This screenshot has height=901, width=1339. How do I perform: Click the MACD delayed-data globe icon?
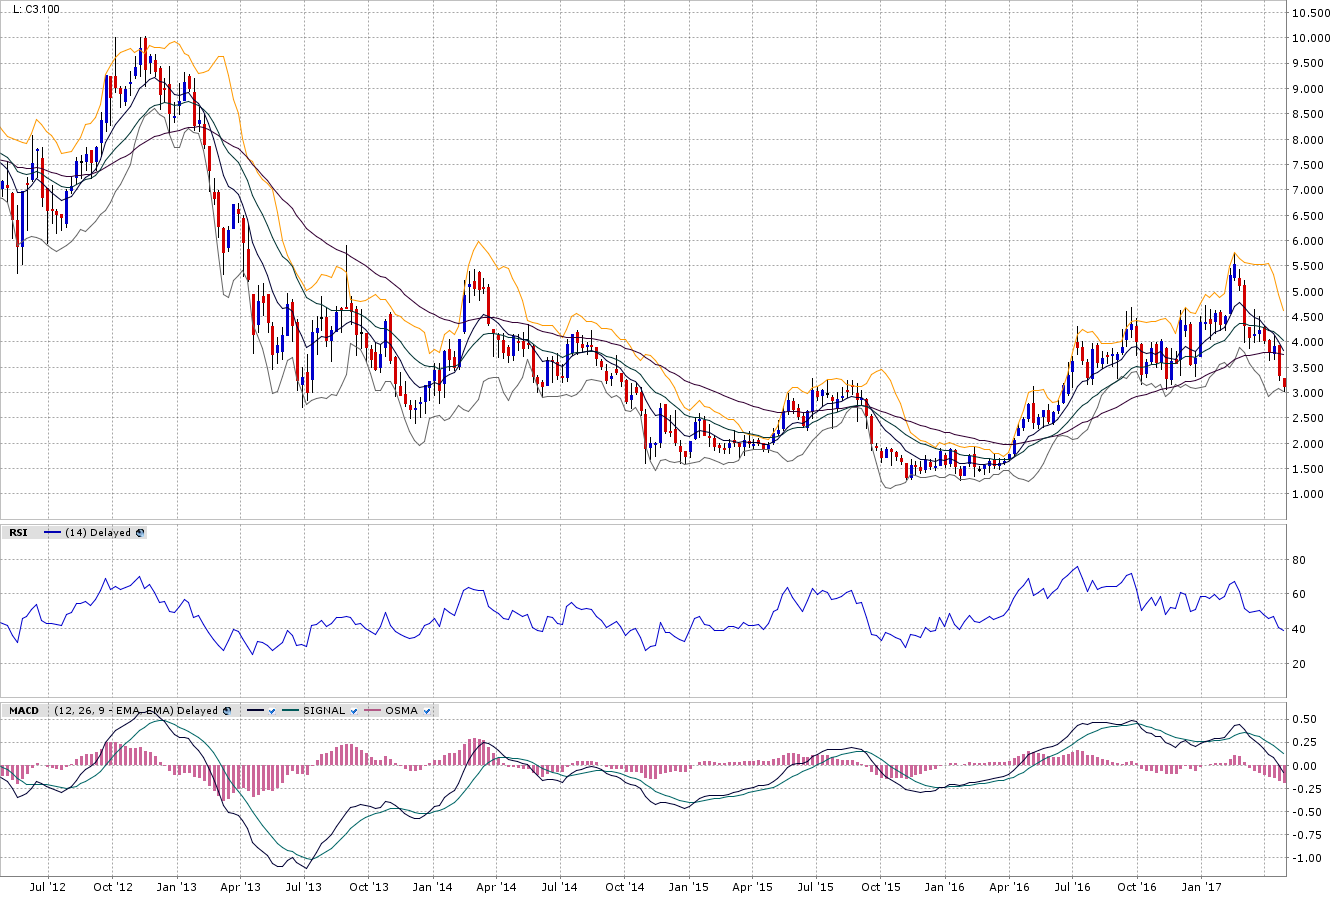click(227, 711)
